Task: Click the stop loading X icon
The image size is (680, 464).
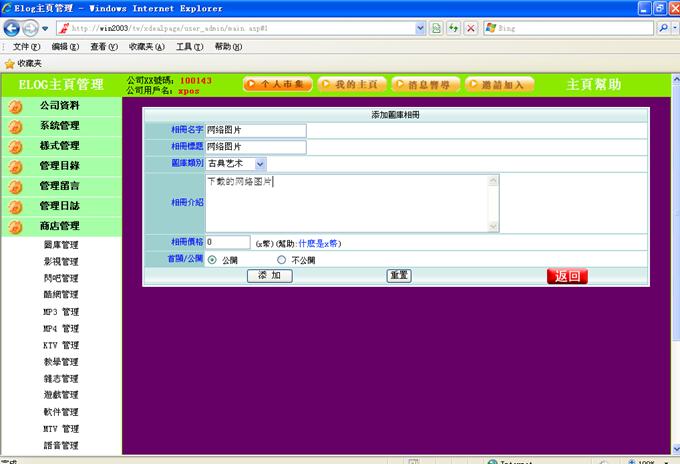Action: tap(470, 28)
